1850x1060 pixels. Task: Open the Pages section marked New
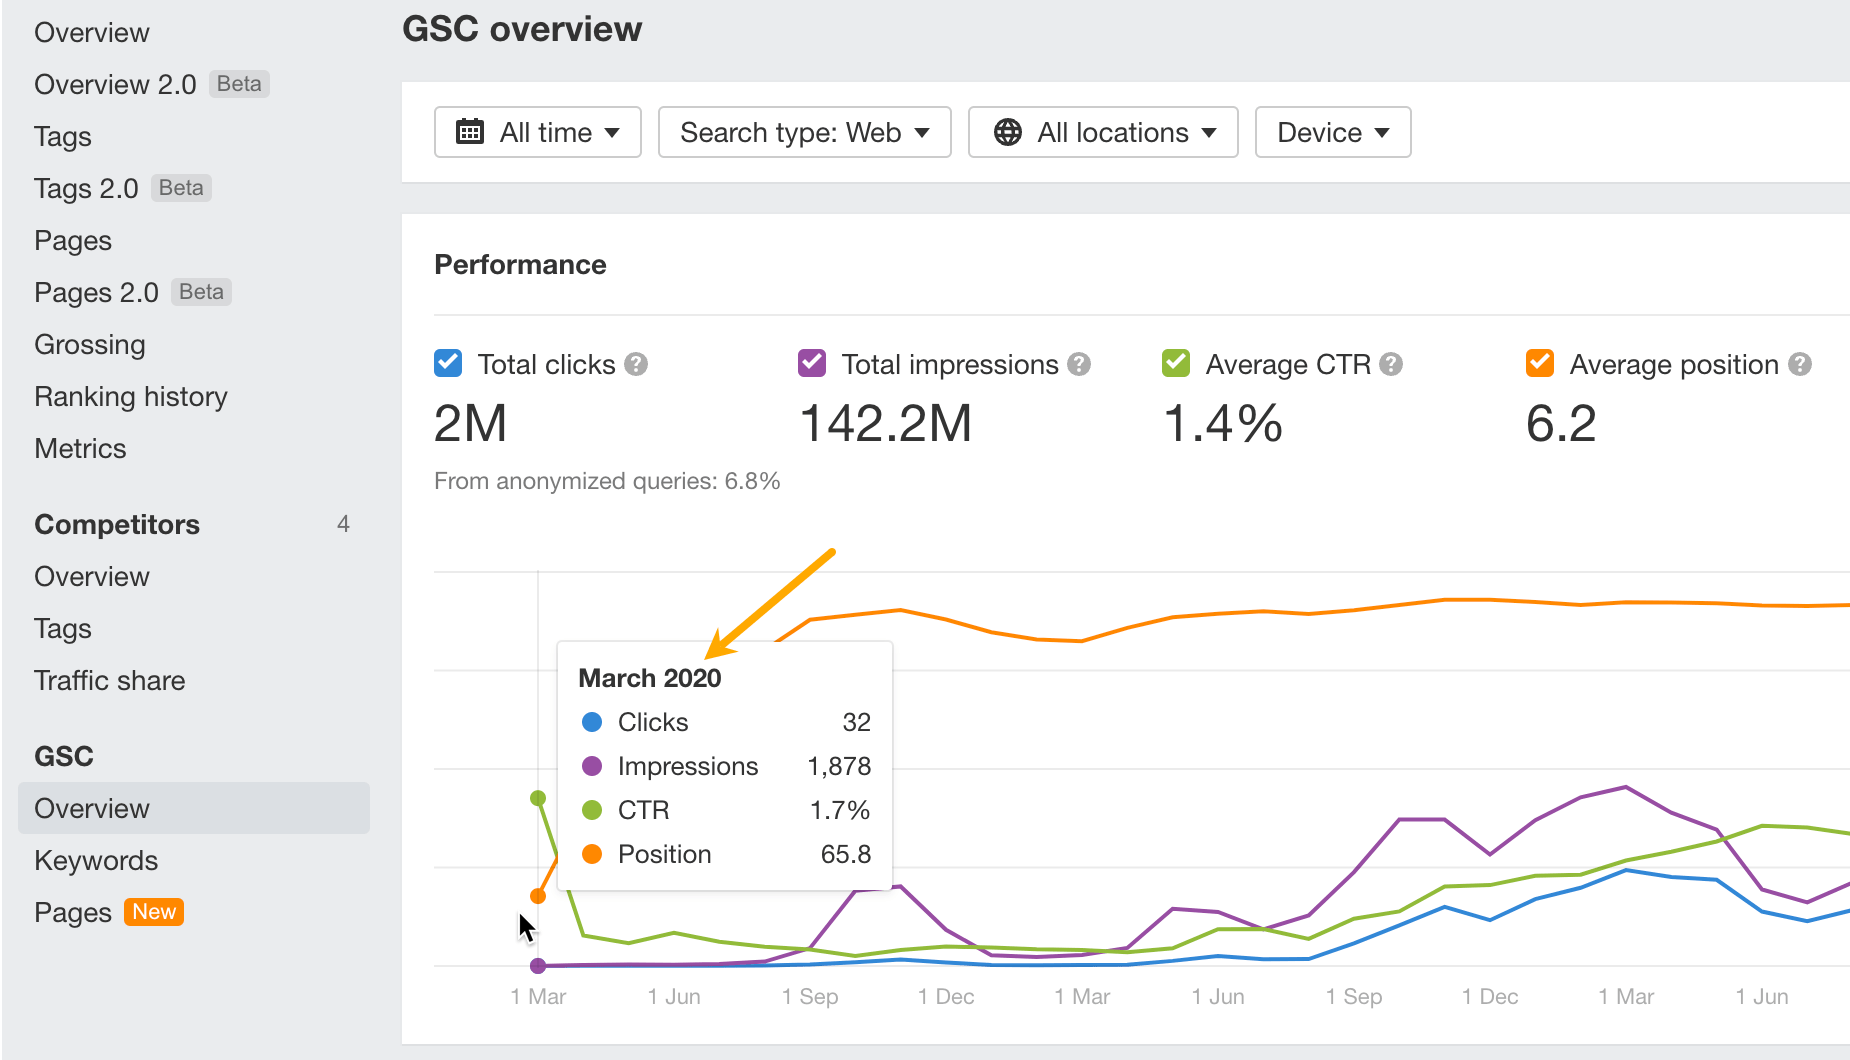[x=72, y=911]
